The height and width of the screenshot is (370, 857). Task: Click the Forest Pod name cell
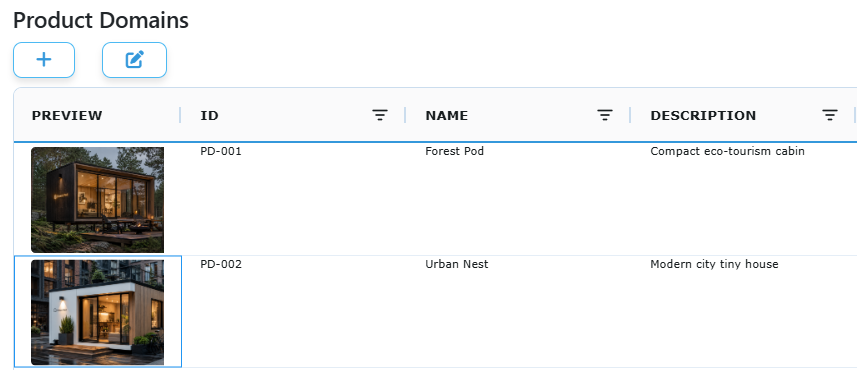(454, 151)
